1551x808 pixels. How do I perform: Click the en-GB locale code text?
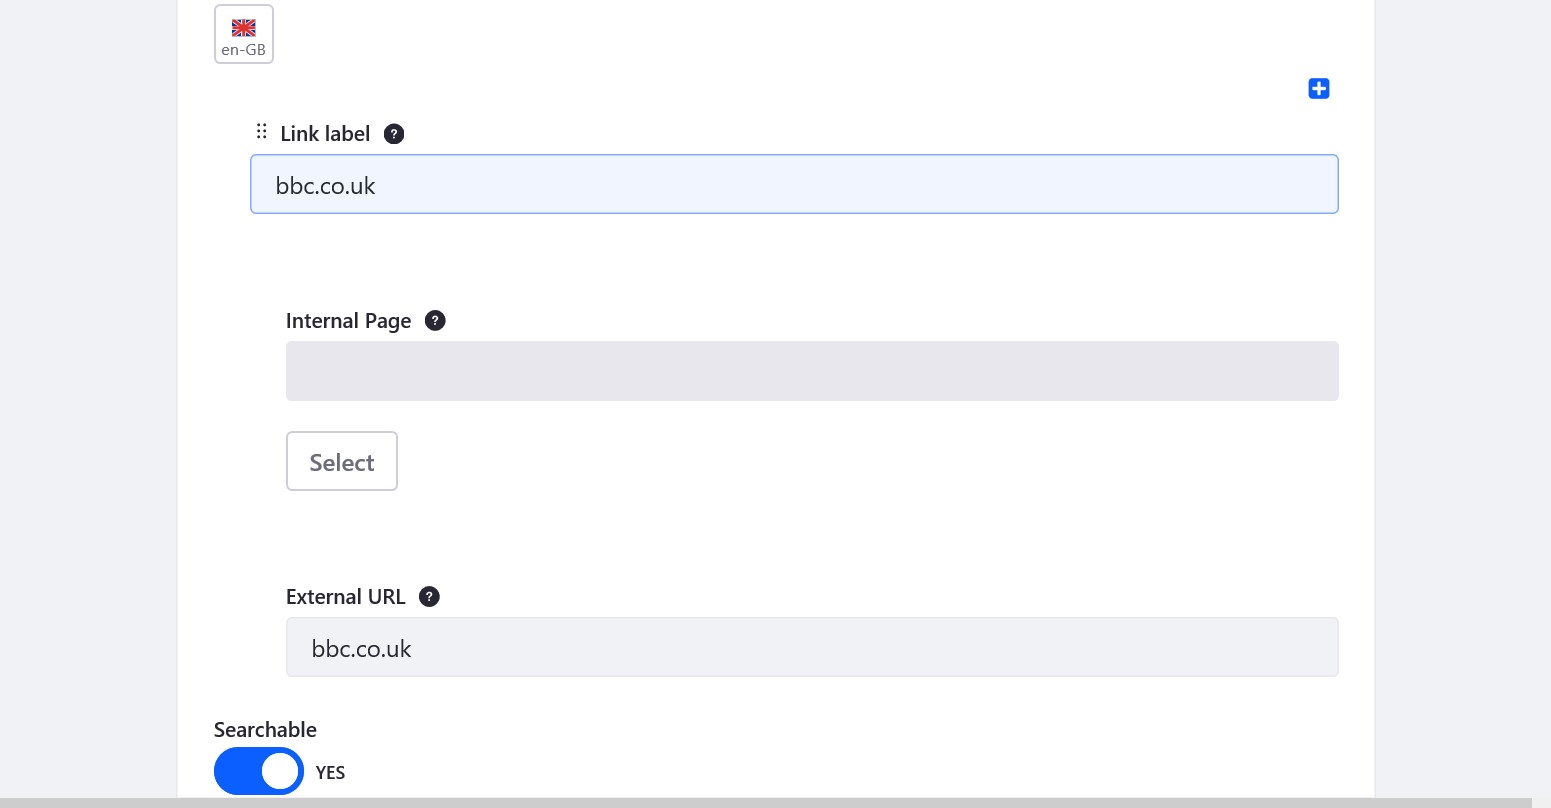coord(244,50)
